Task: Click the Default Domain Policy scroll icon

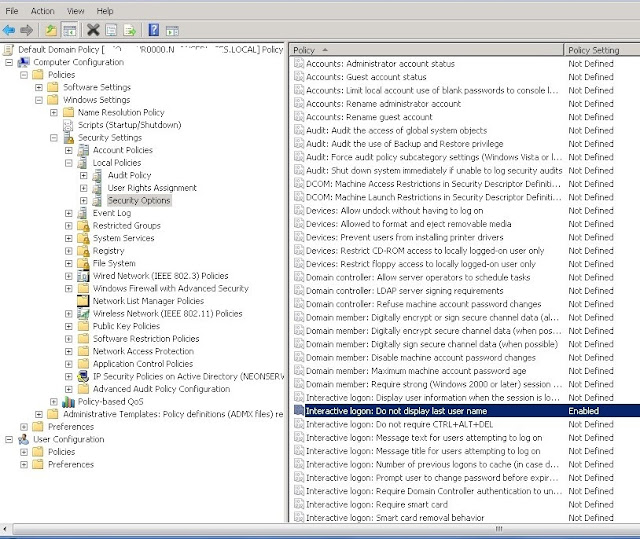Action: tap(8, 50)
